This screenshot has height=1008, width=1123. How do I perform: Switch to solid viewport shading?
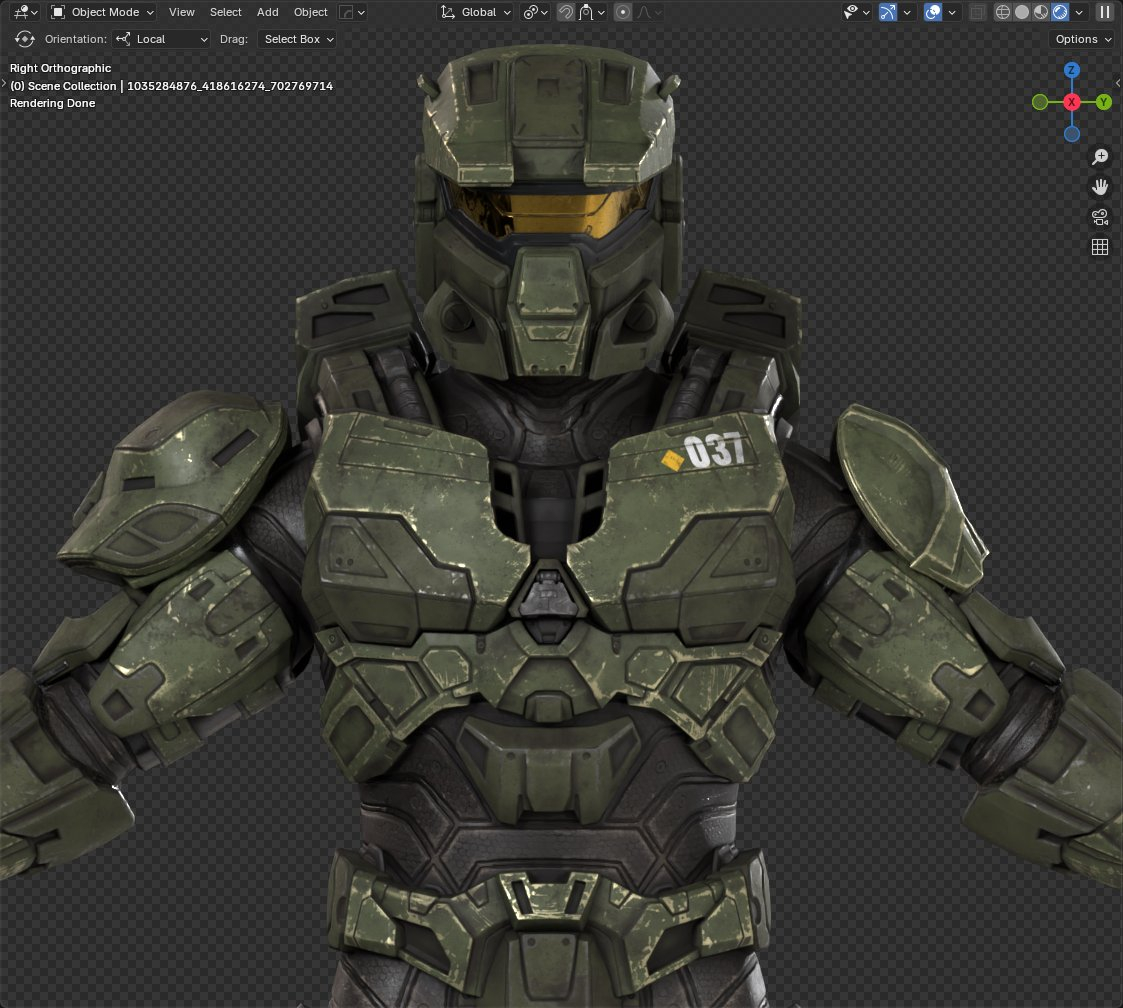[1022, 12]
